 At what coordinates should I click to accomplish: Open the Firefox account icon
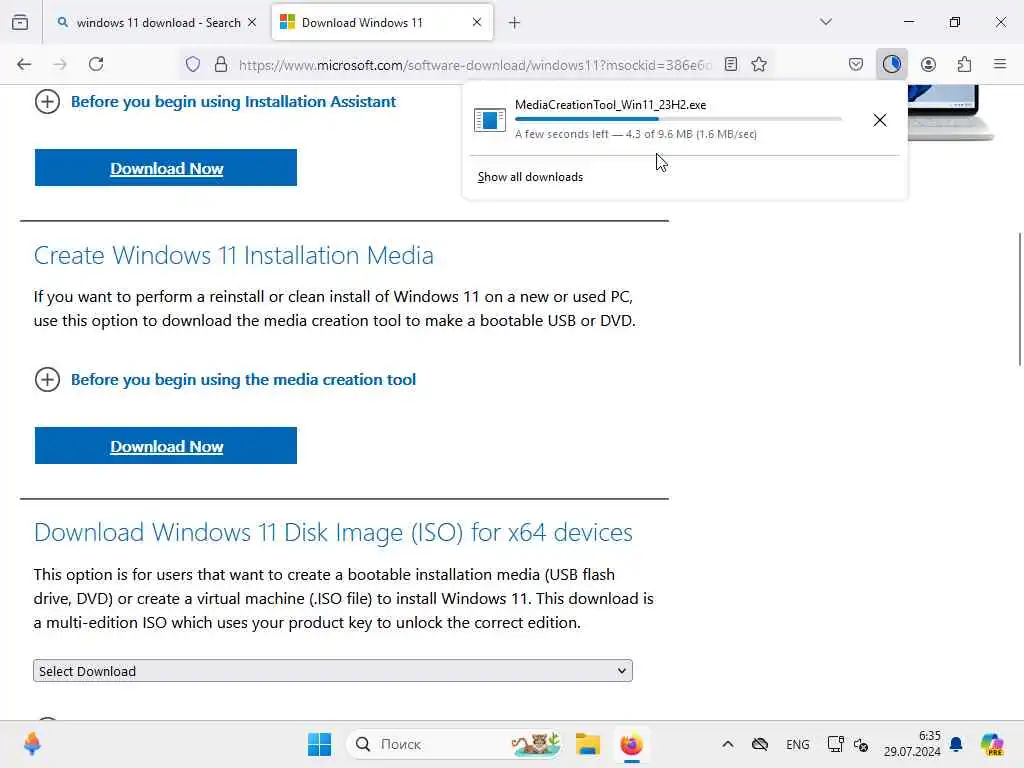pos(928,64)
